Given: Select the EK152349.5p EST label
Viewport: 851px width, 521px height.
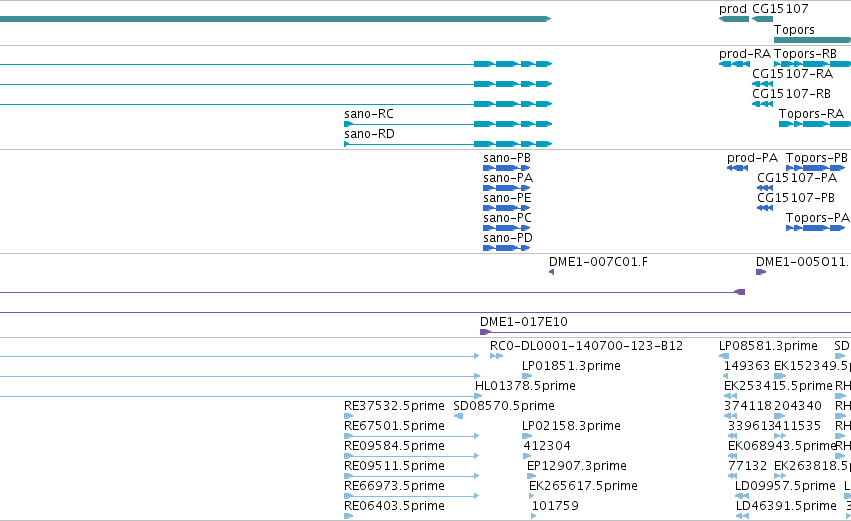Looking at the screenshot, I should tap(812, 366).
